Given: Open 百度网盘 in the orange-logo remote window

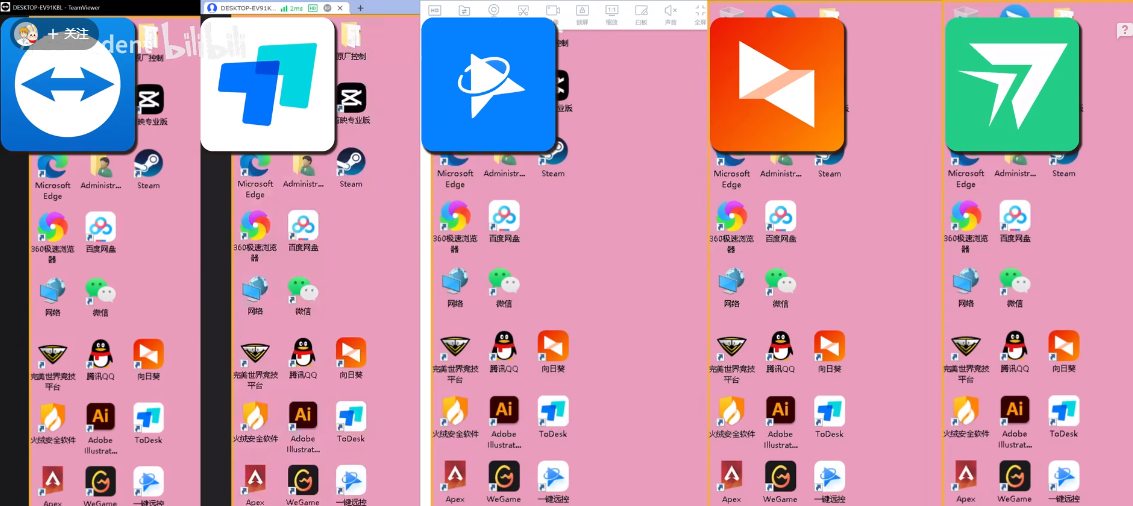Looking at the screenshot, I should (x=780, y=221).
